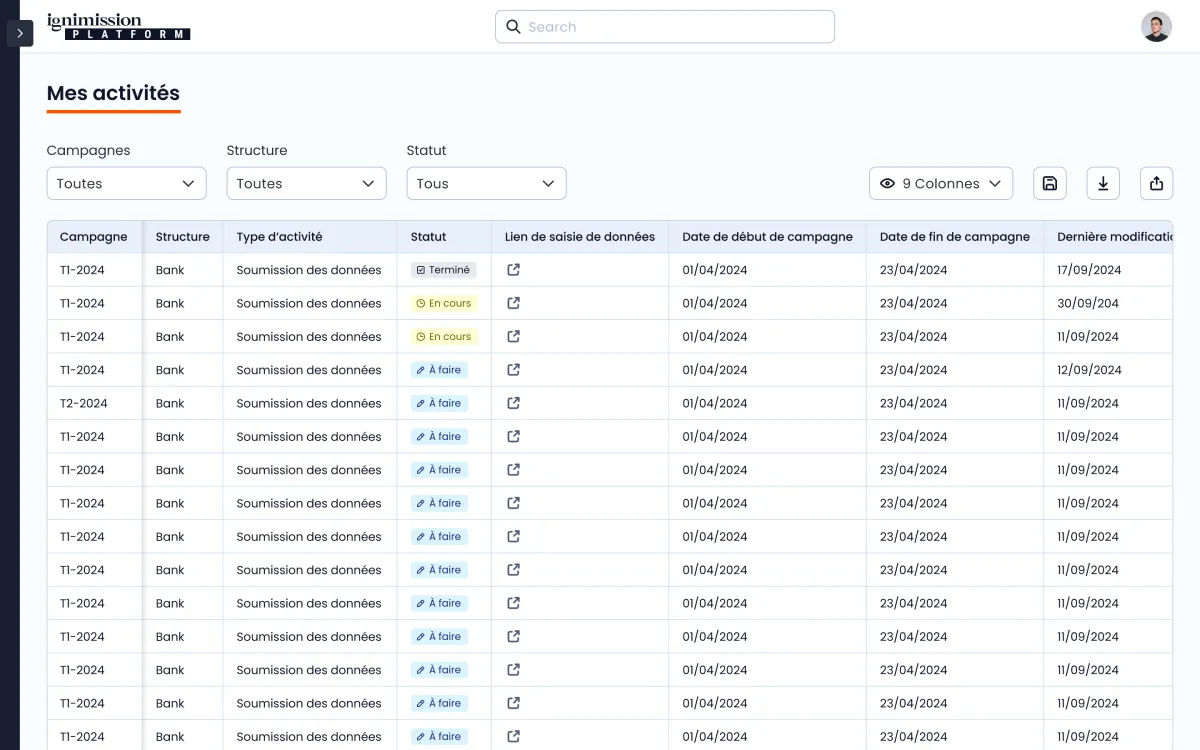Sort by Statut column header
The image size is (1200, 750).
point(428,237)
